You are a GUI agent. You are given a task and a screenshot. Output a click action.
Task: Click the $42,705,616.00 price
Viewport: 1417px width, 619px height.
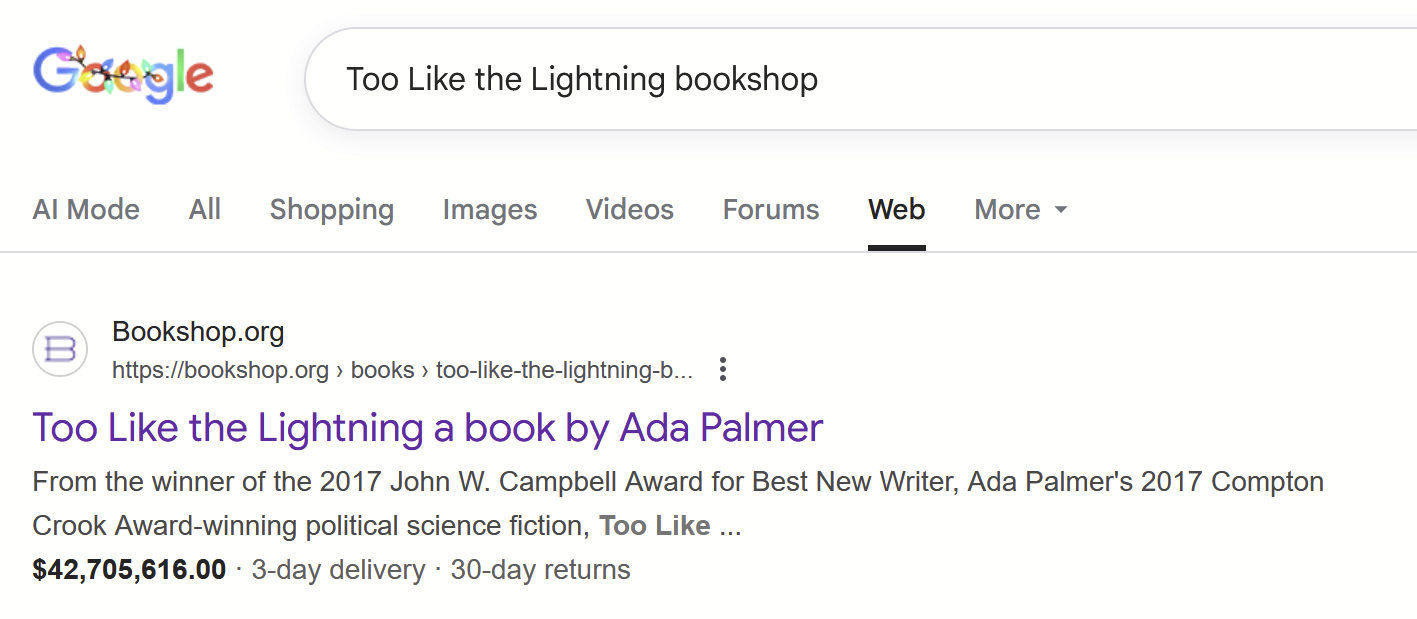(x=129, y=570)
